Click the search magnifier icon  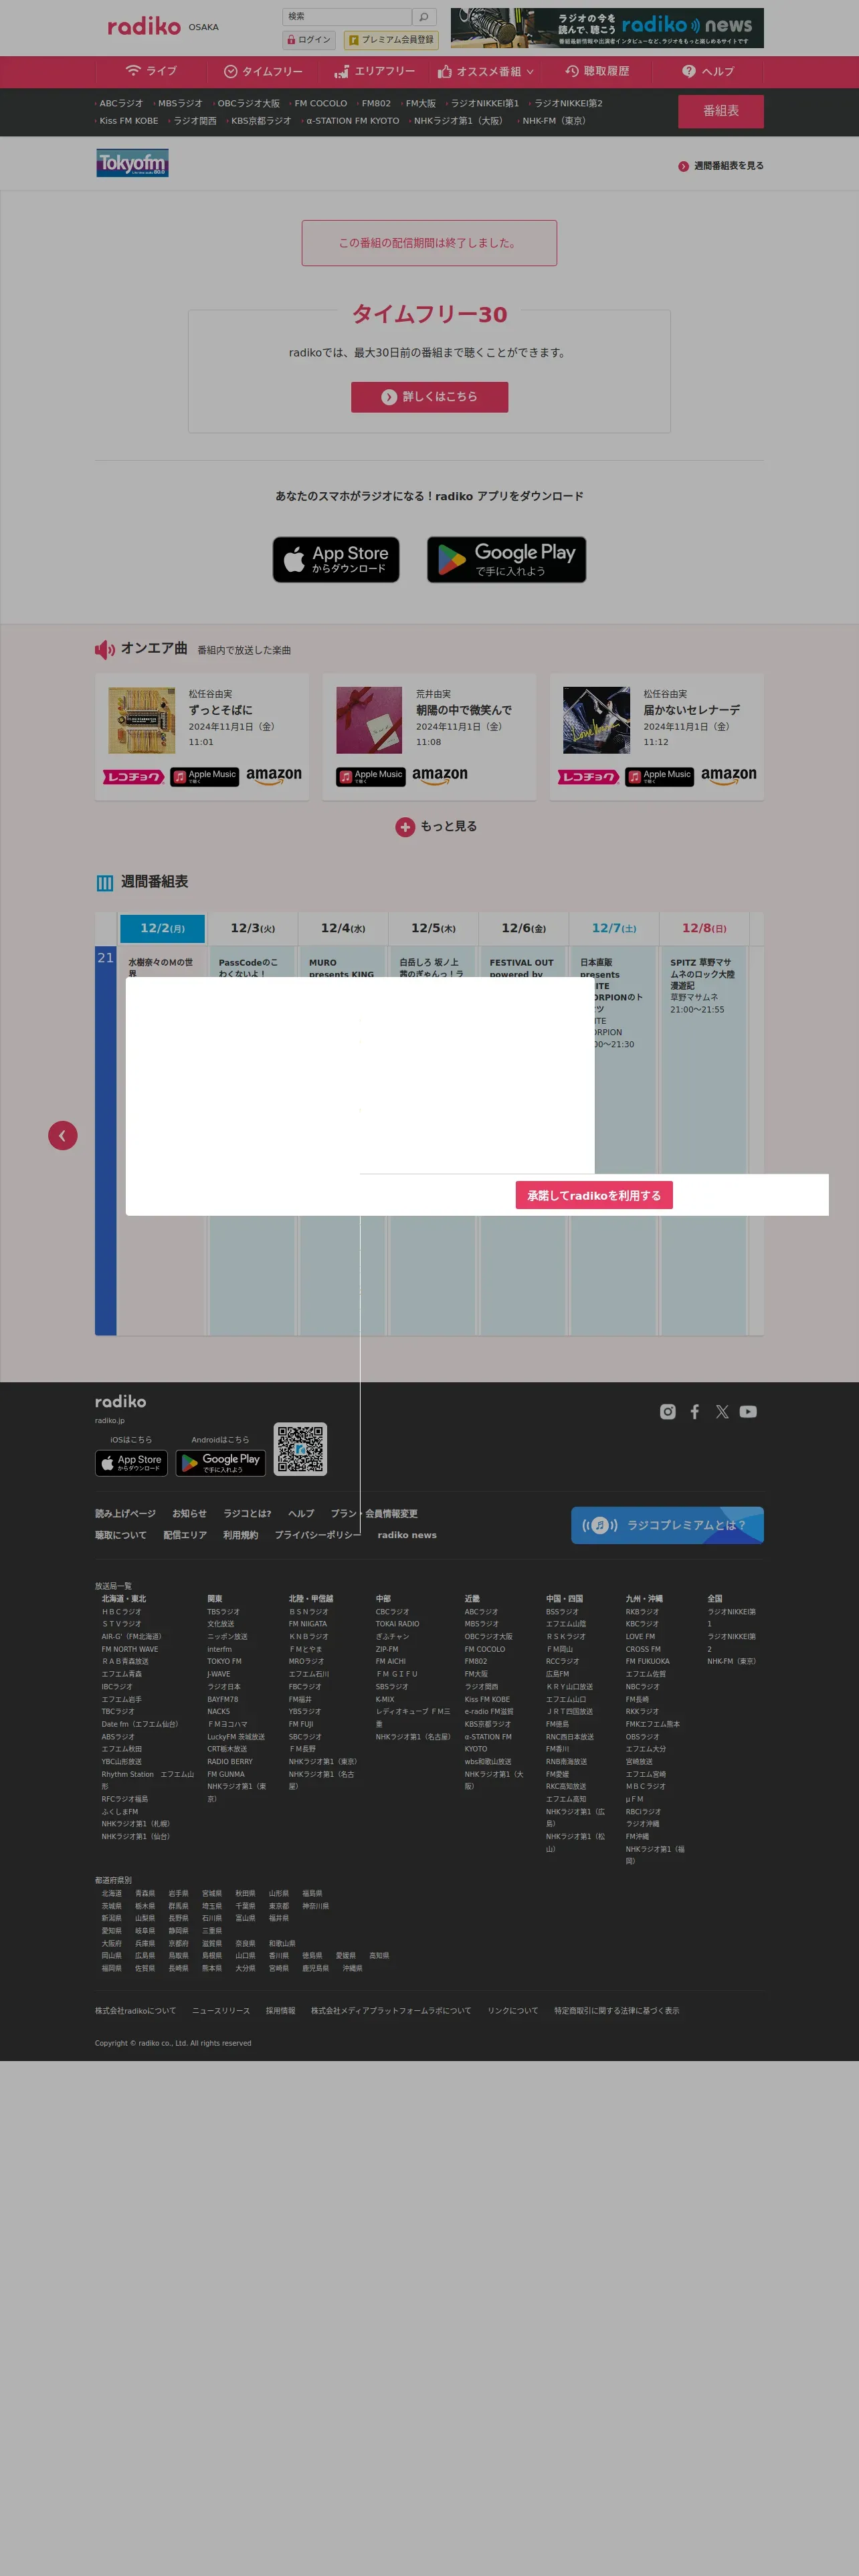pos(424,17)
